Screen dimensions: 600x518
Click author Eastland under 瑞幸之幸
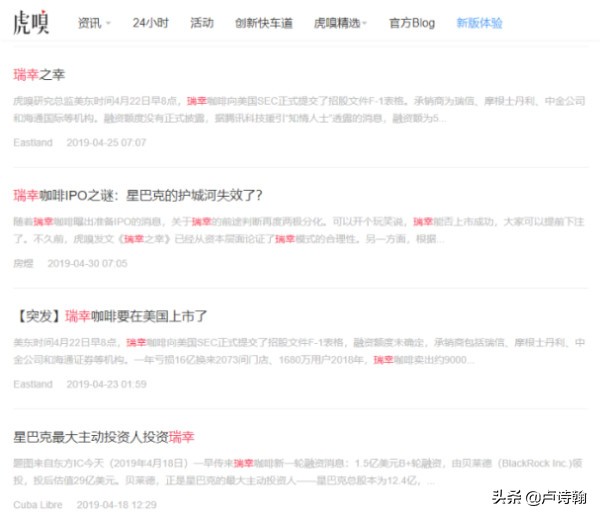[x=33, y=142]
